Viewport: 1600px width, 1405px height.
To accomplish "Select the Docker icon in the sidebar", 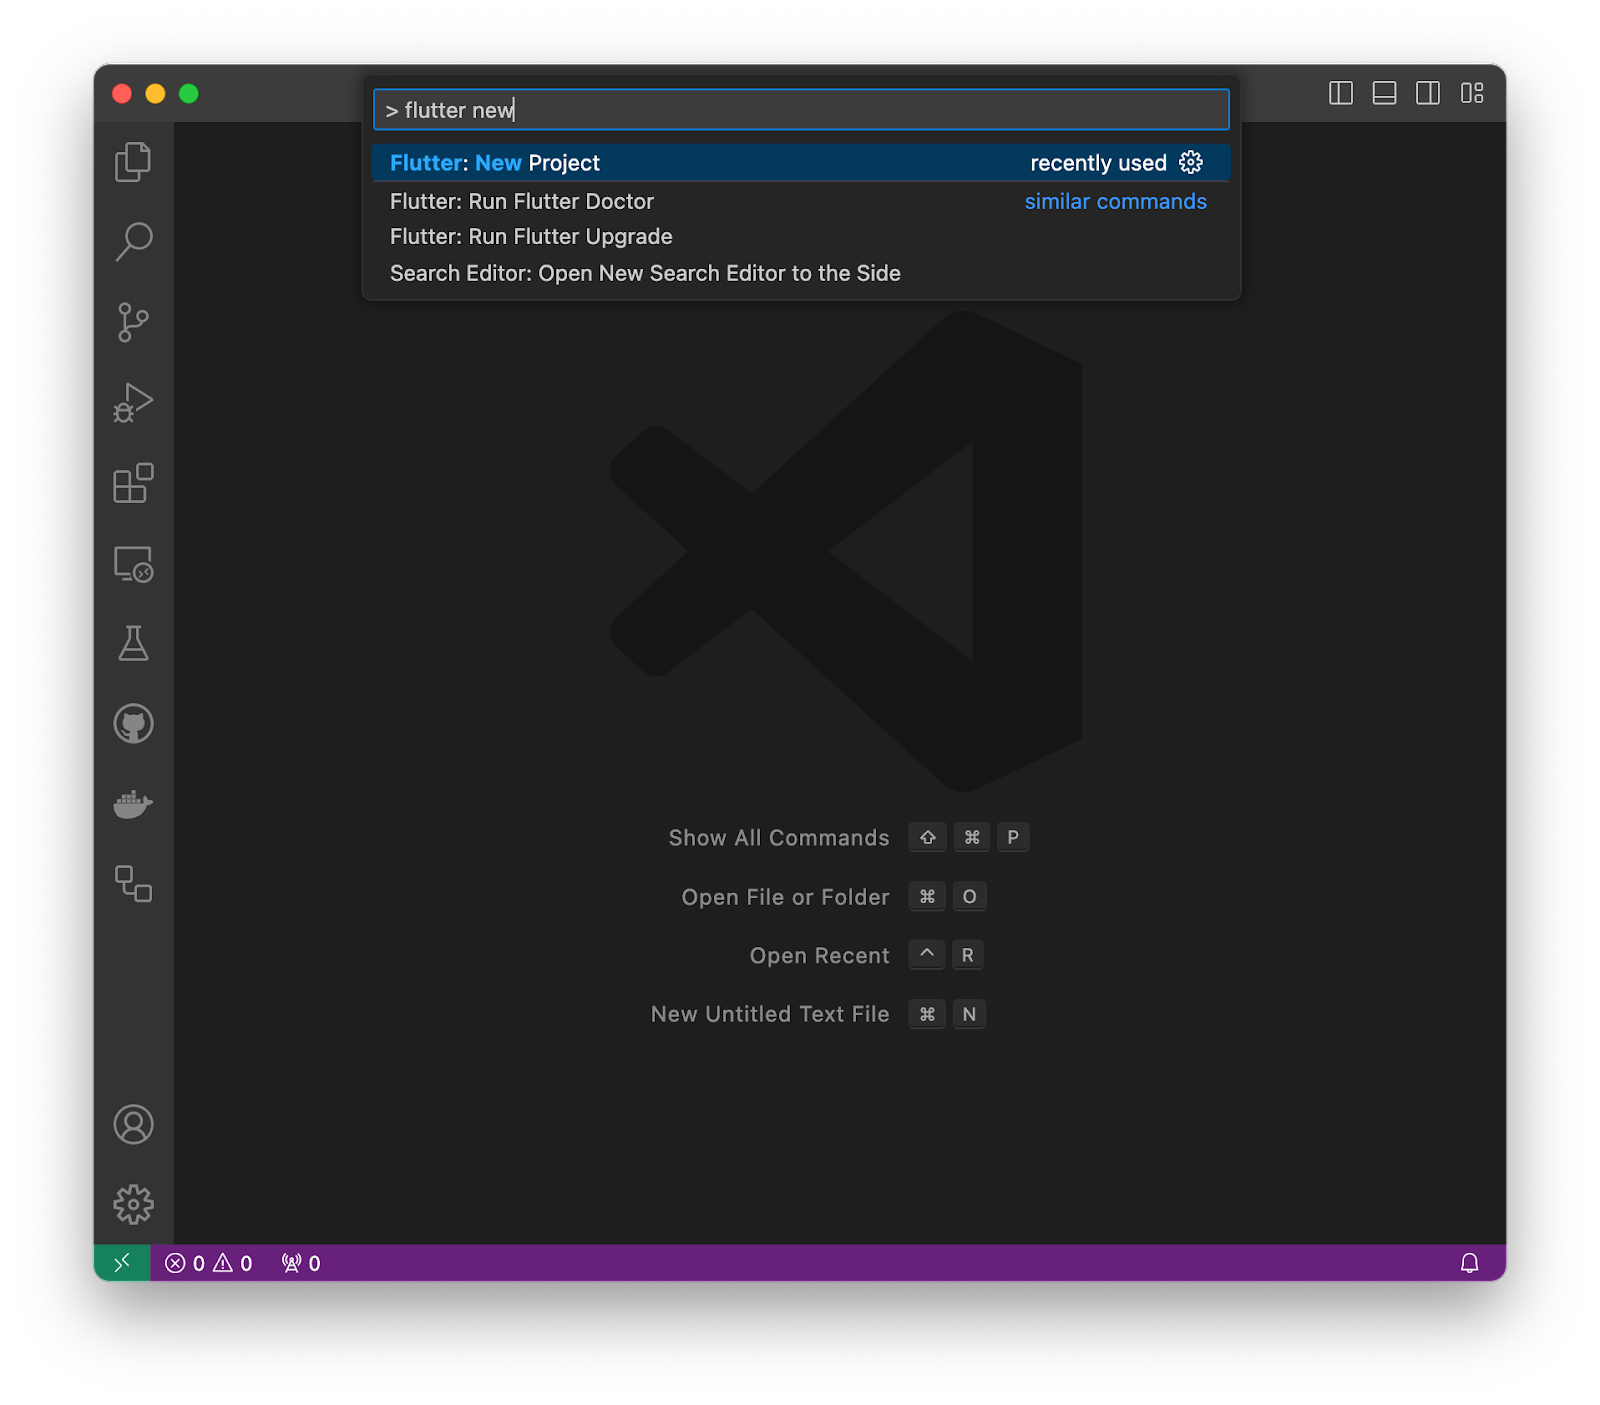I will pos(134,803).
